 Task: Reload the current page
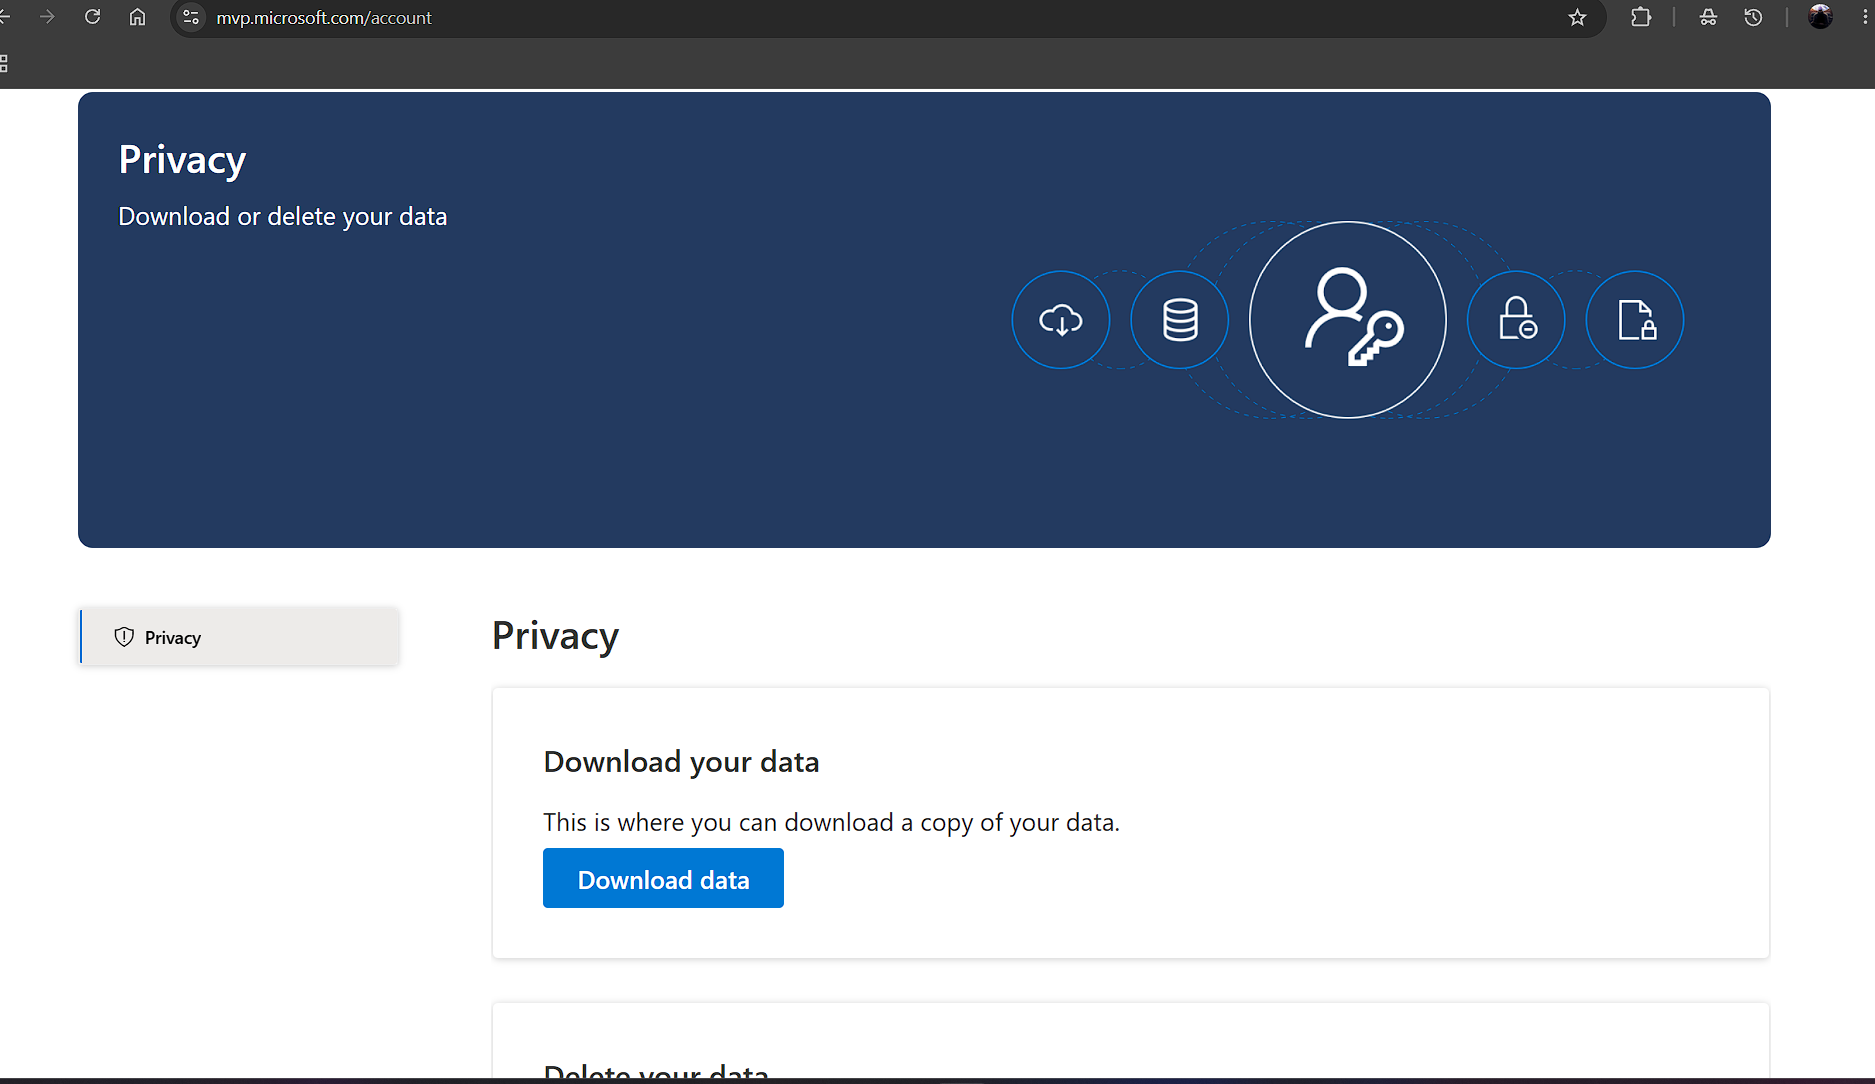point(92,17)
